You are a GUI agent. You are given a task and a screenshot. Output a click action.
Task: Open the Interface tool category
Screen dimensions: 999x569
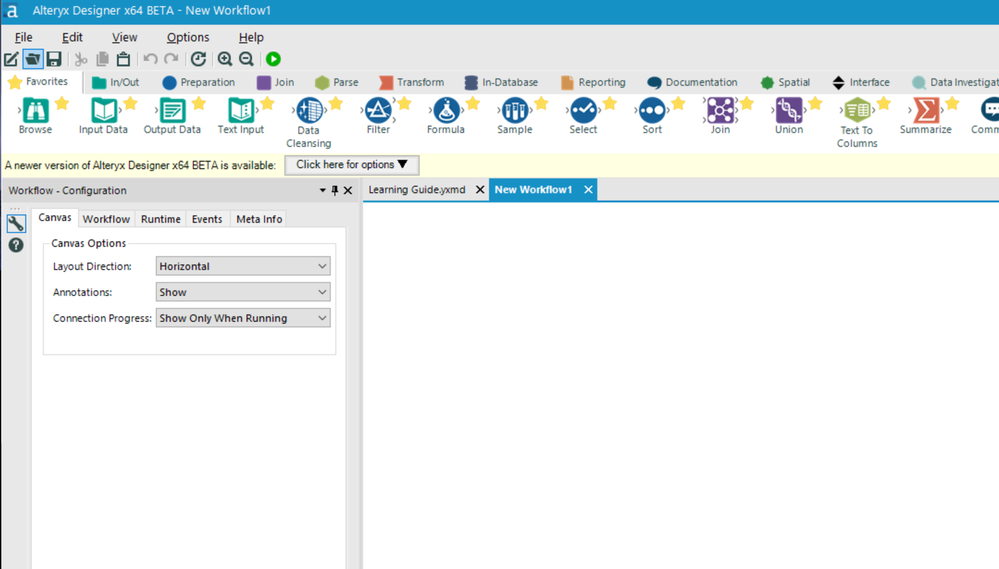pos(861,82)
